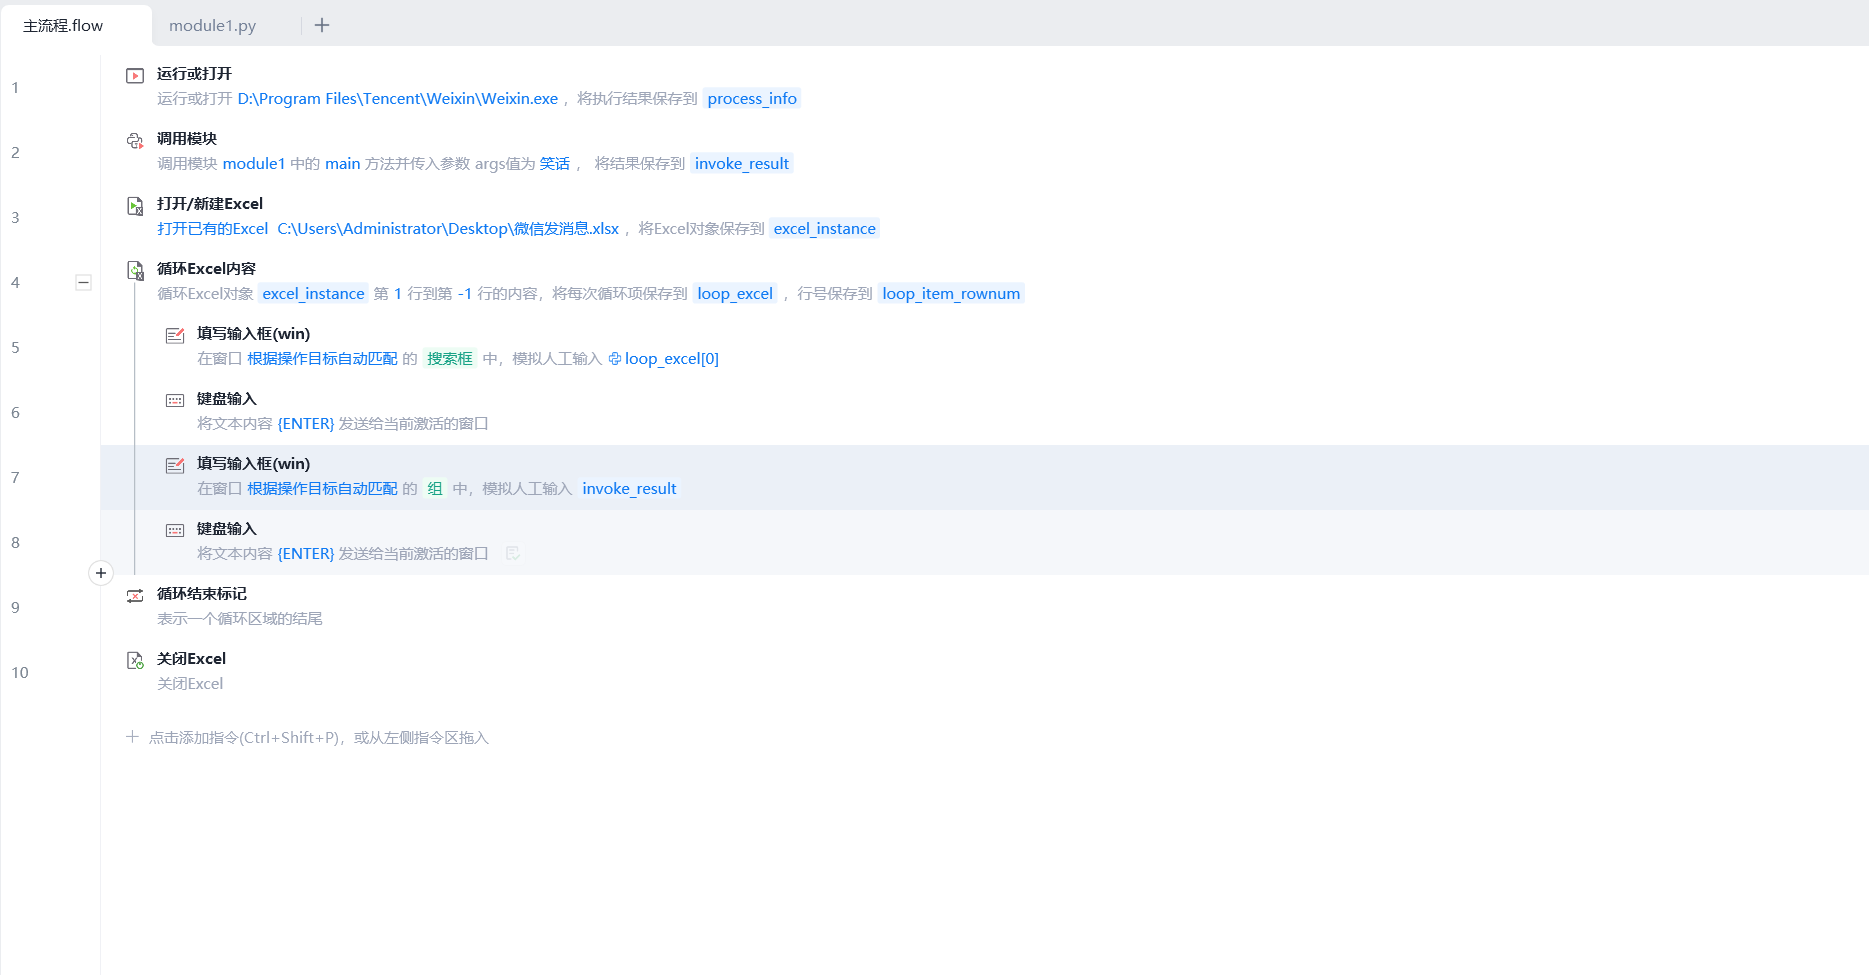Click the 循环Excel内容 step icon
1869x975 pixels.
point(135,270)
